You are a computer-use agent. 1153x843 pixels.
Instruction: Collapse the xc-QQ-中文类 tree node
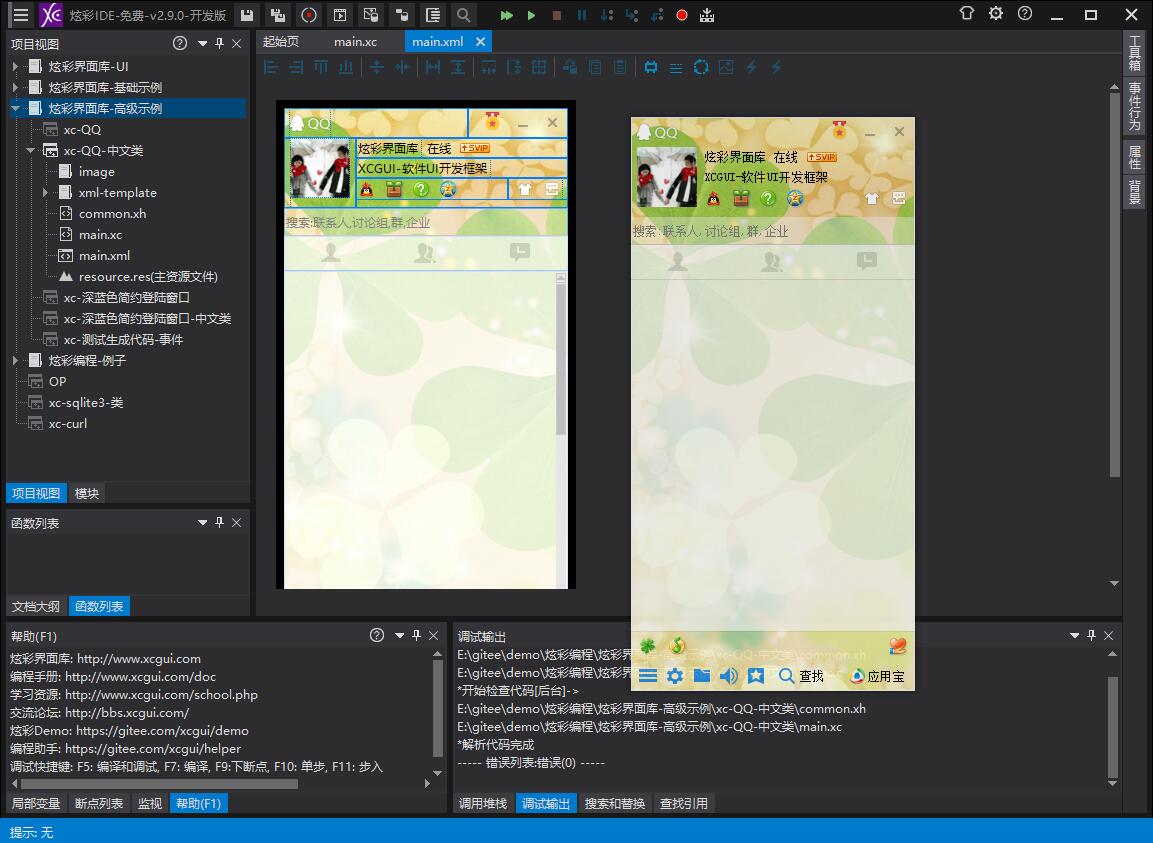(31, 151)
